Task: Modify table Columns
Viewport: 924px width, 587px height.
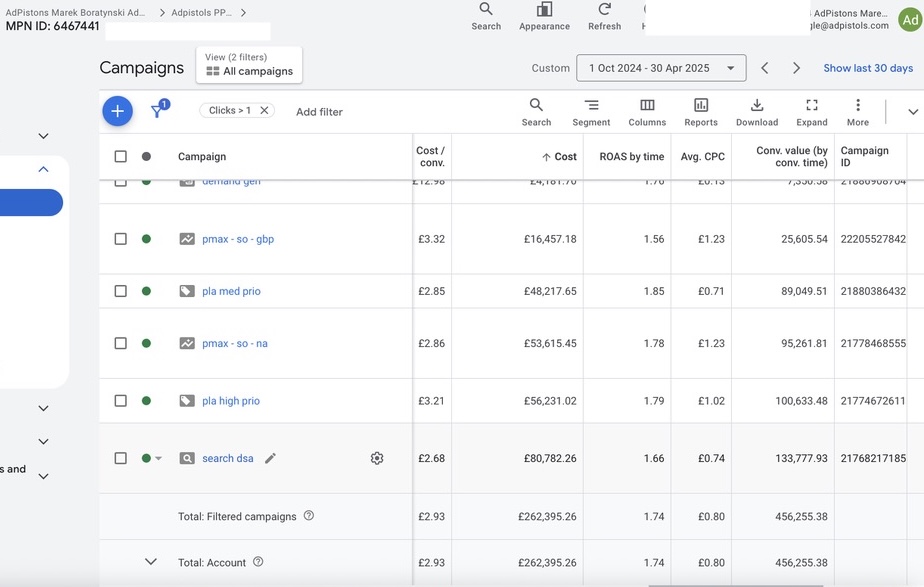Action: coord(647,112)
